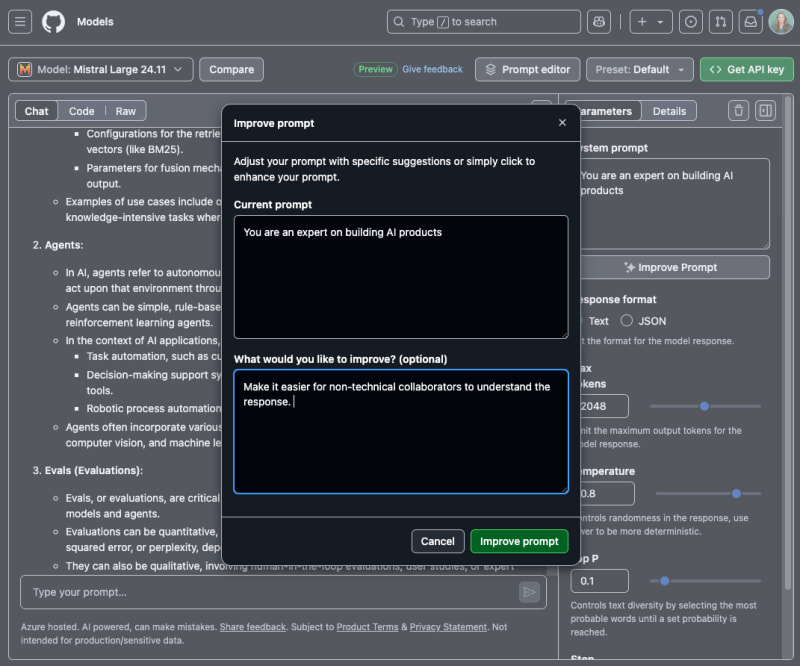Expand the plus create-new dropdown

[x=650, y=22]
